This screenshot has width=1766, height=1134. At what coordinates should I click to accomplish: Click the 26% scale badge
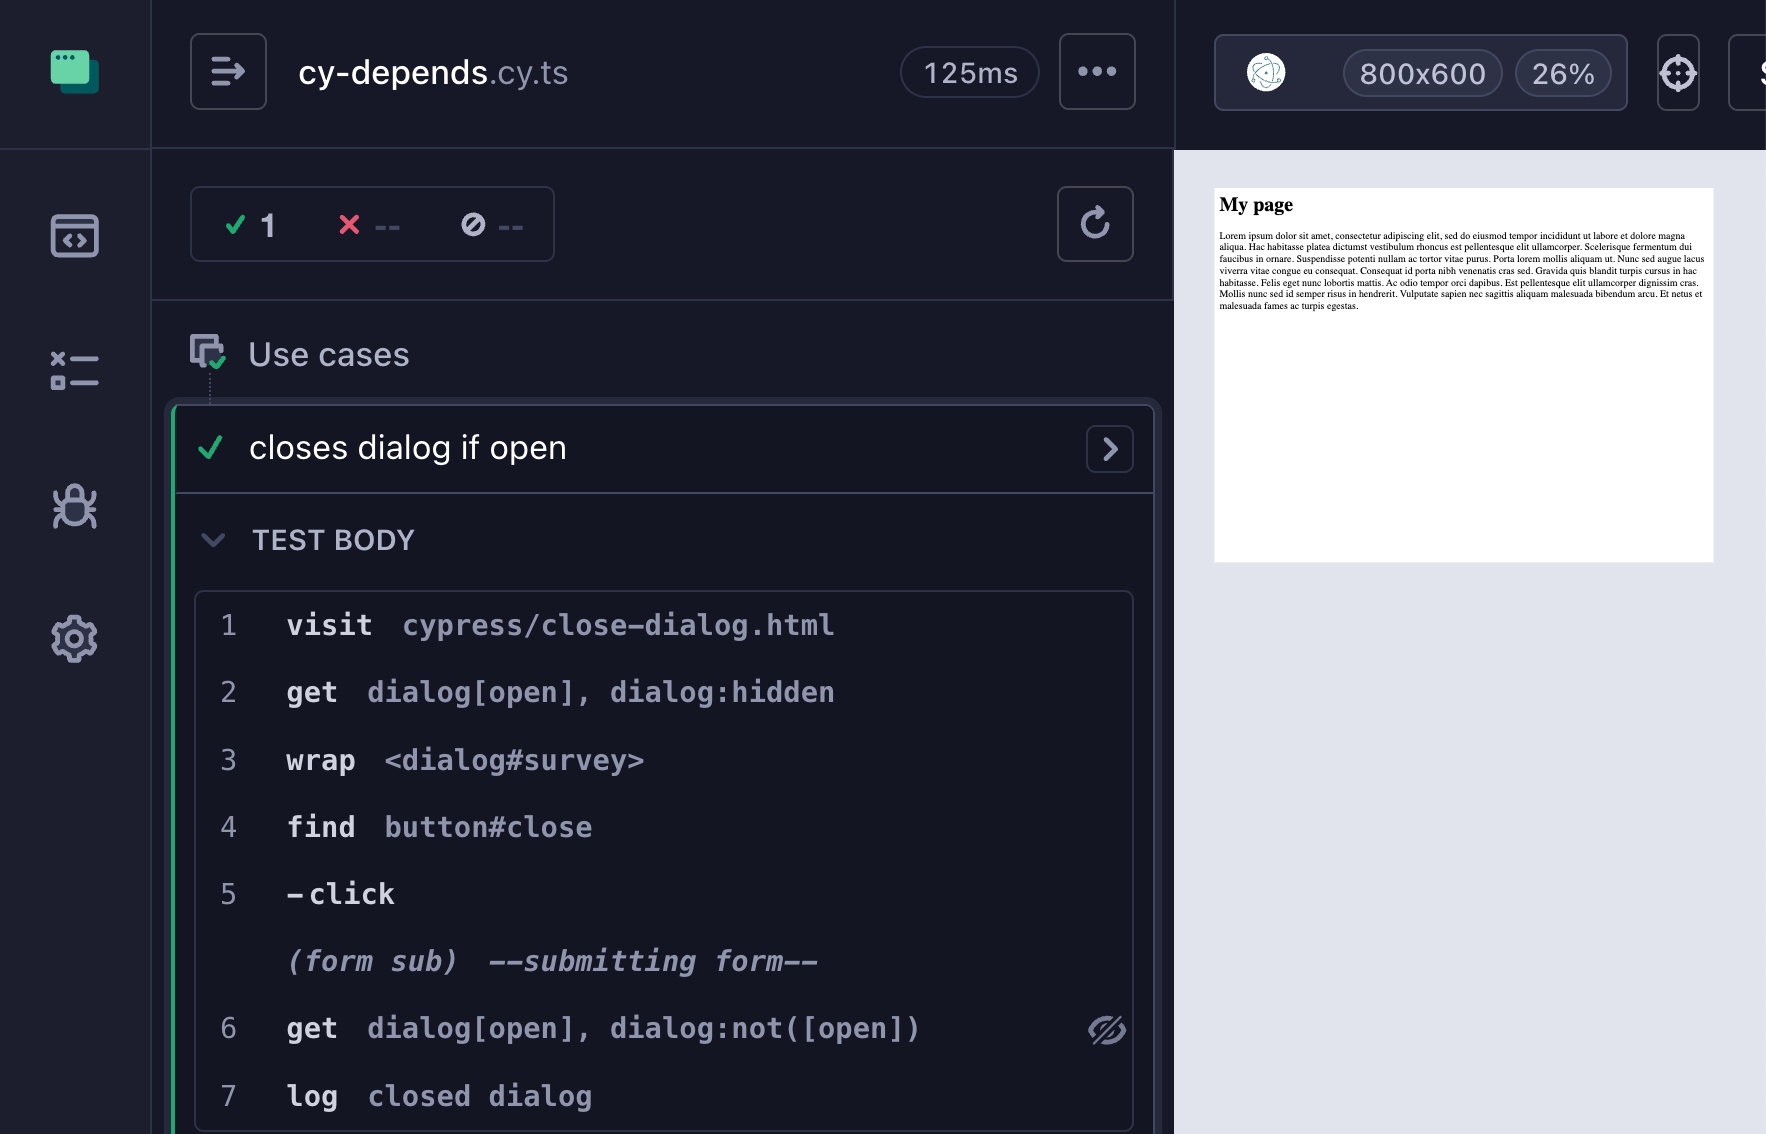pyautogui.click(x=1563, y=74)
